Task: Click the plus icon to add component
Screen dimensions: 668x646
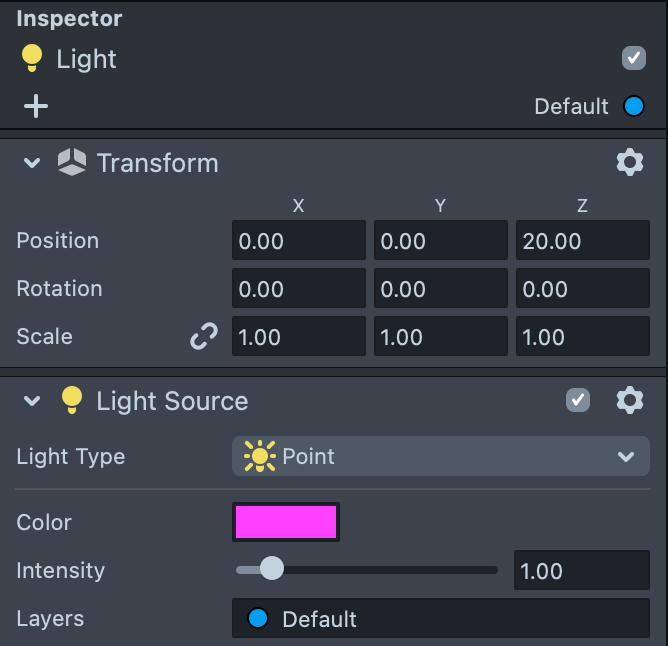Action: tap(36, 106)
